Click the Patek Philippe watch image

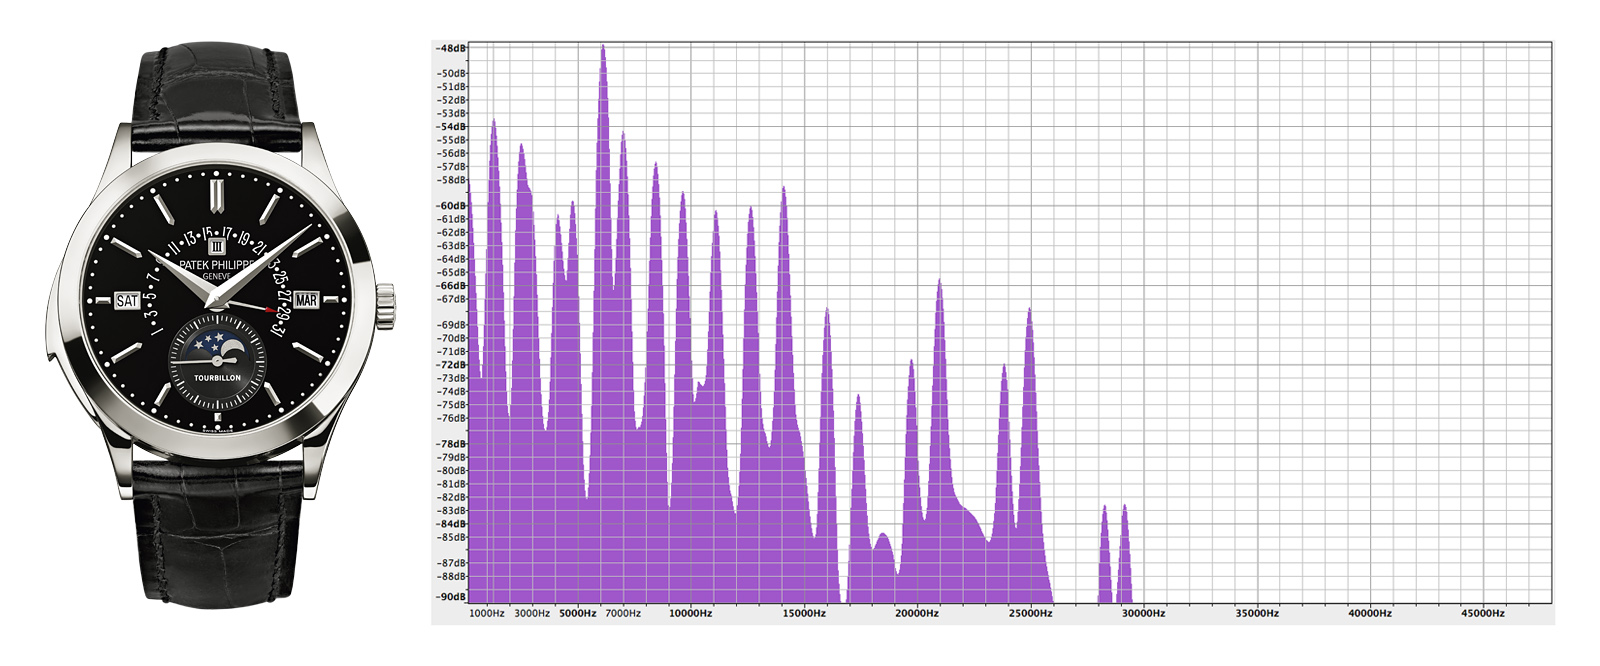[x=220, y=325]
